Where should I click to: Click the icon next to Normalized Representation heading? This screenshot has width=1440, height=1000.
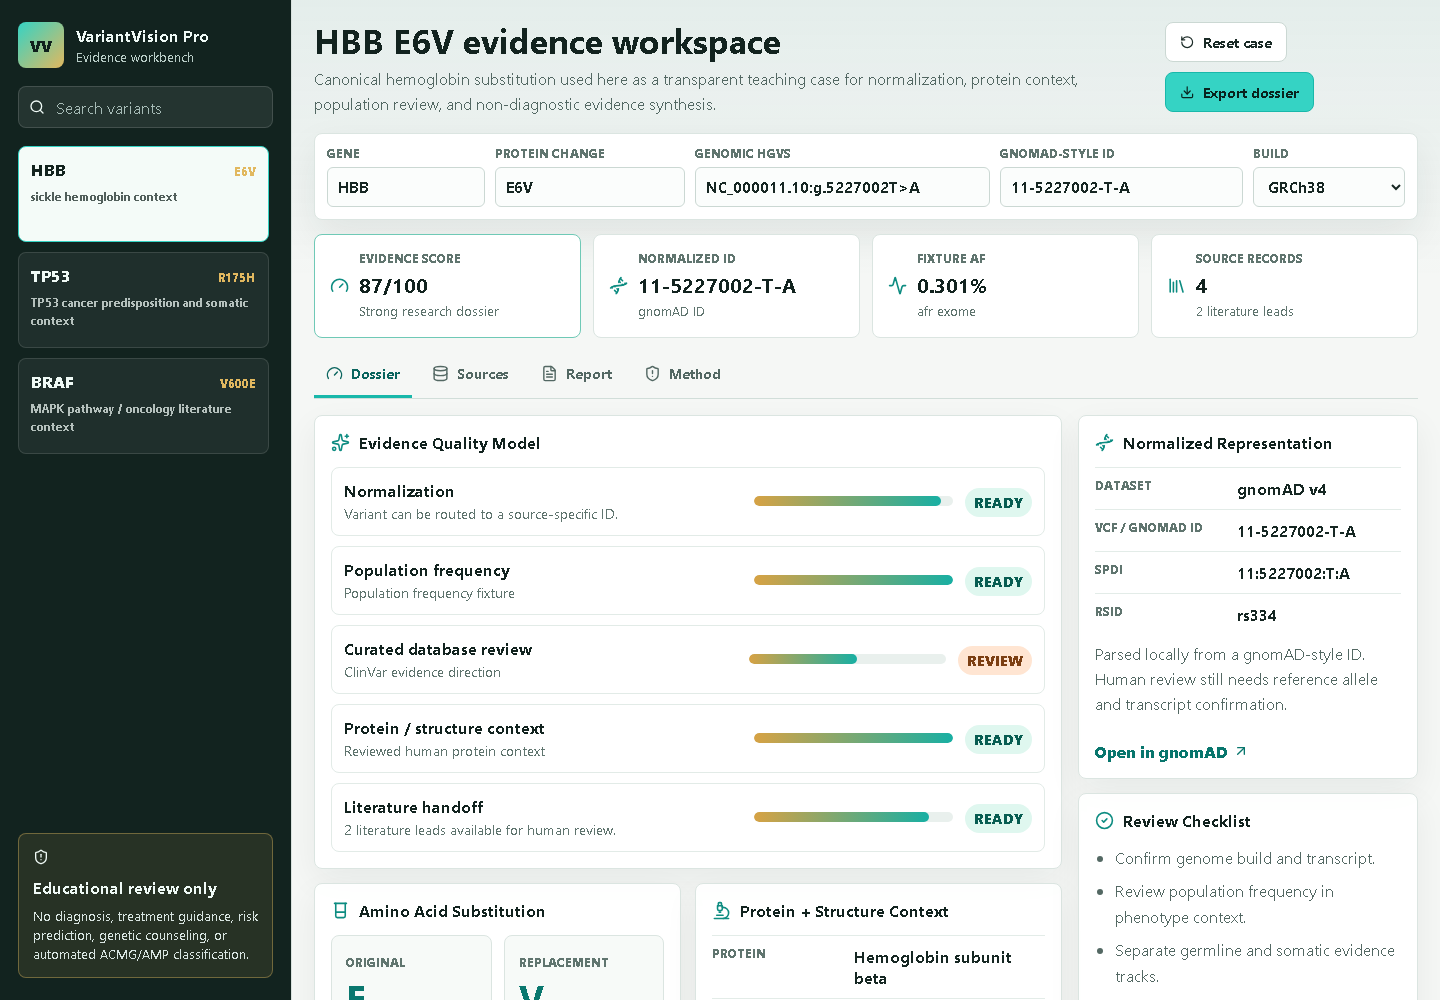pyautogui.click(x=1104, y=443)
